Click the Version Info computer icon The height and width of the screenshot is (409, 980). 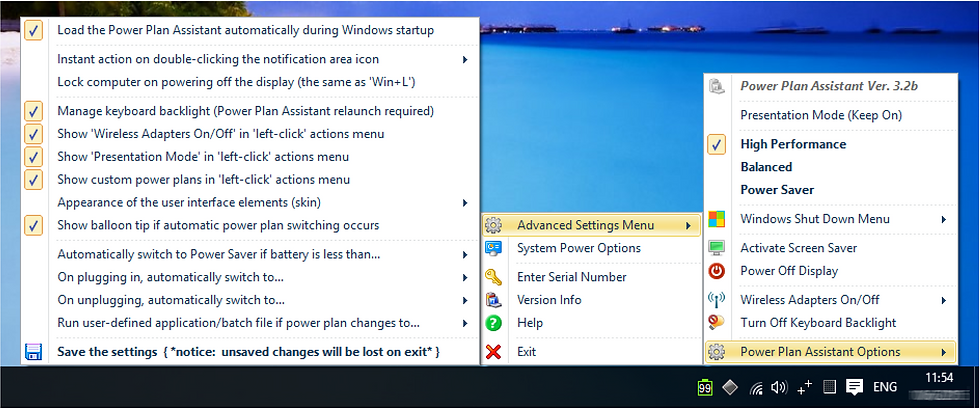point(493,300)
